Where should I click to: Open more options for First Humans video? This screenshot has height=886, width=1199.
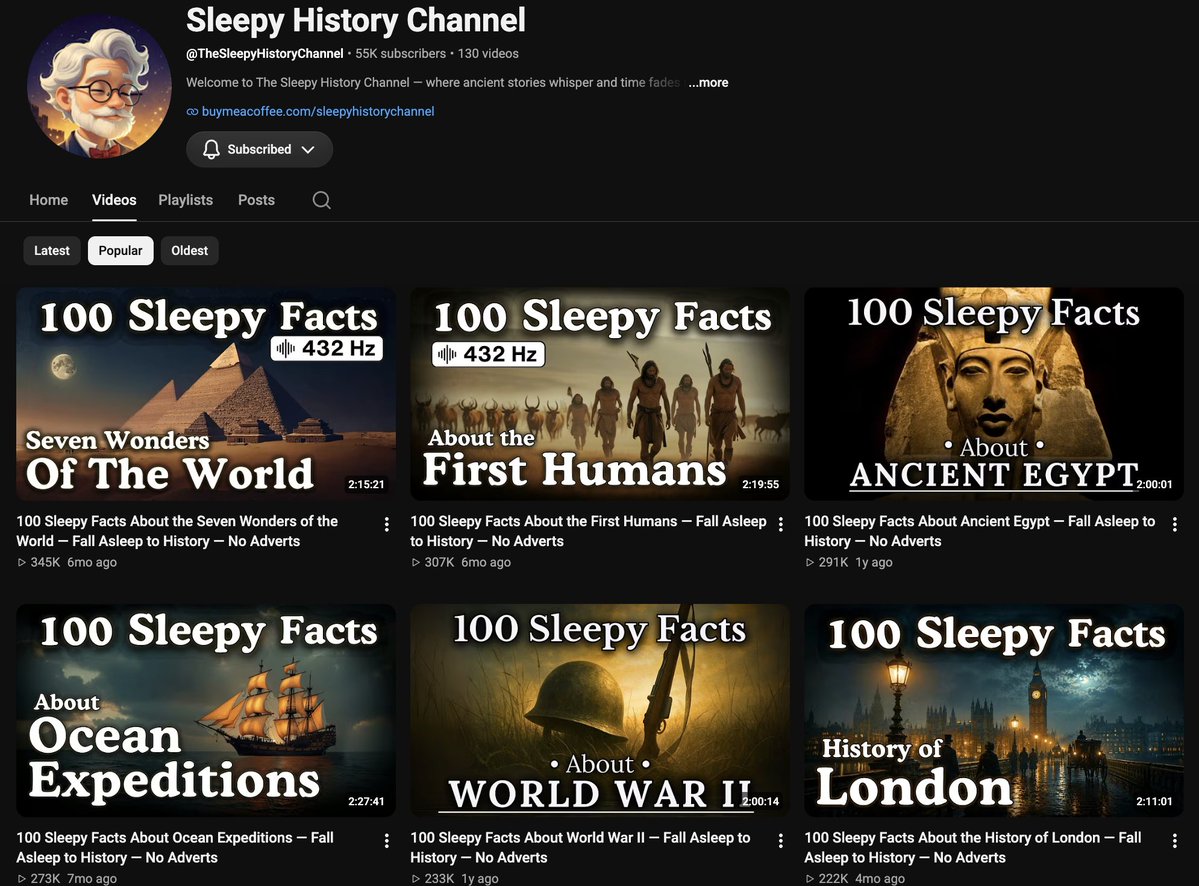coord(781,524)
